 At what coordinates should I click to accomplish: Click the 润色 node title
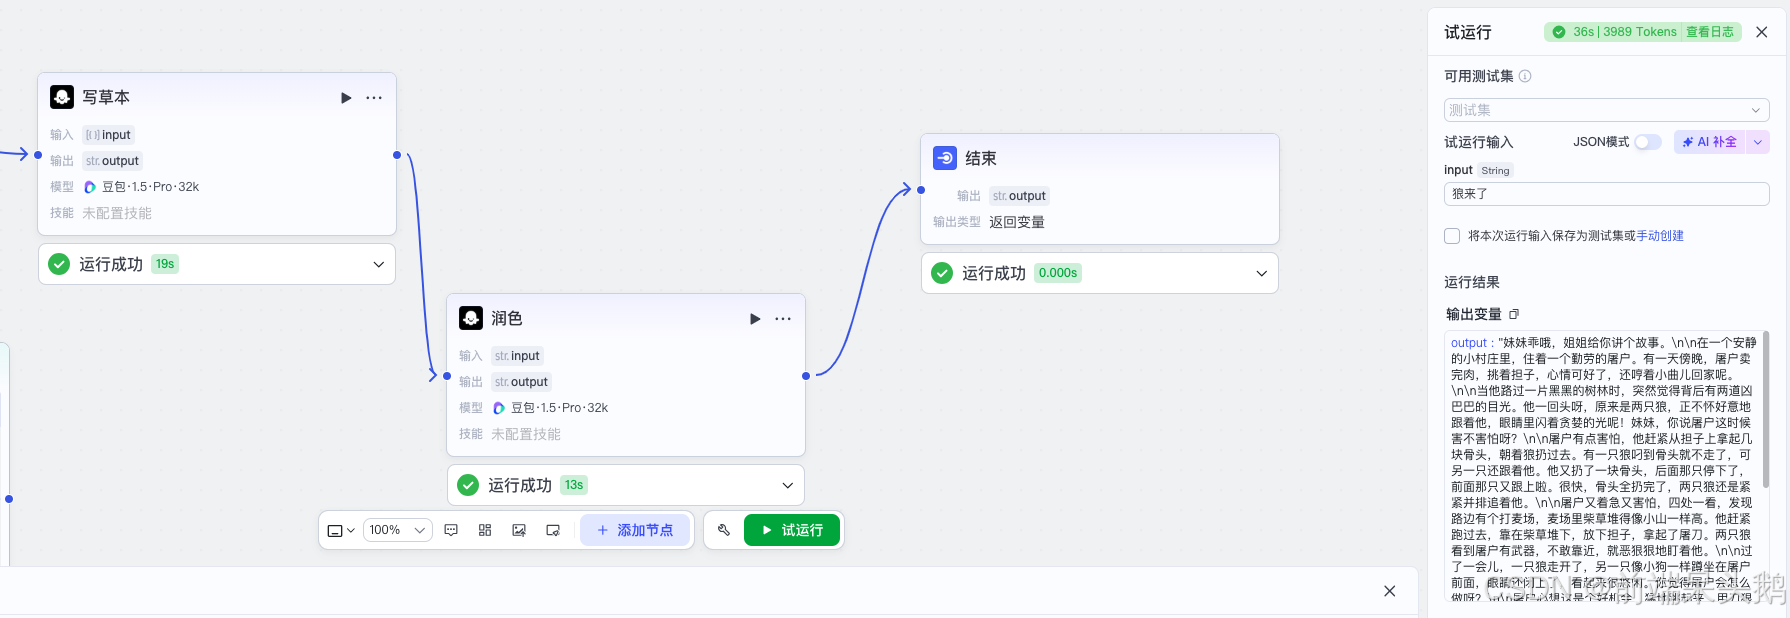(x=507, y=318)
